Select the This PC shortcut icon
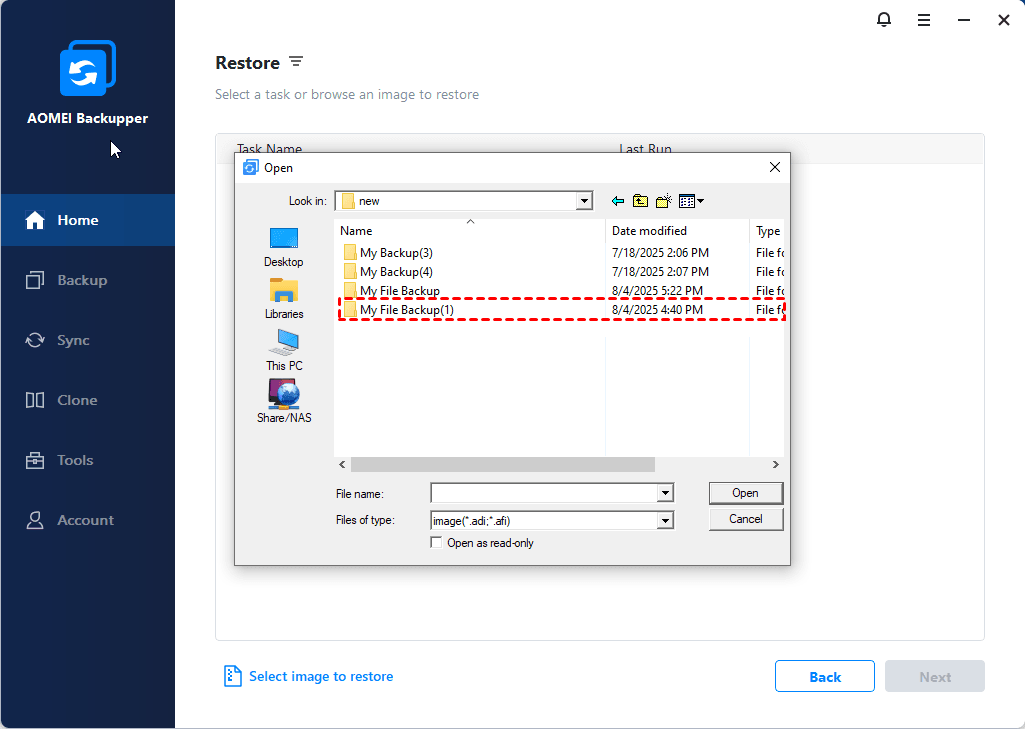This screenshot has width=1025, height=729. [284, 343]
